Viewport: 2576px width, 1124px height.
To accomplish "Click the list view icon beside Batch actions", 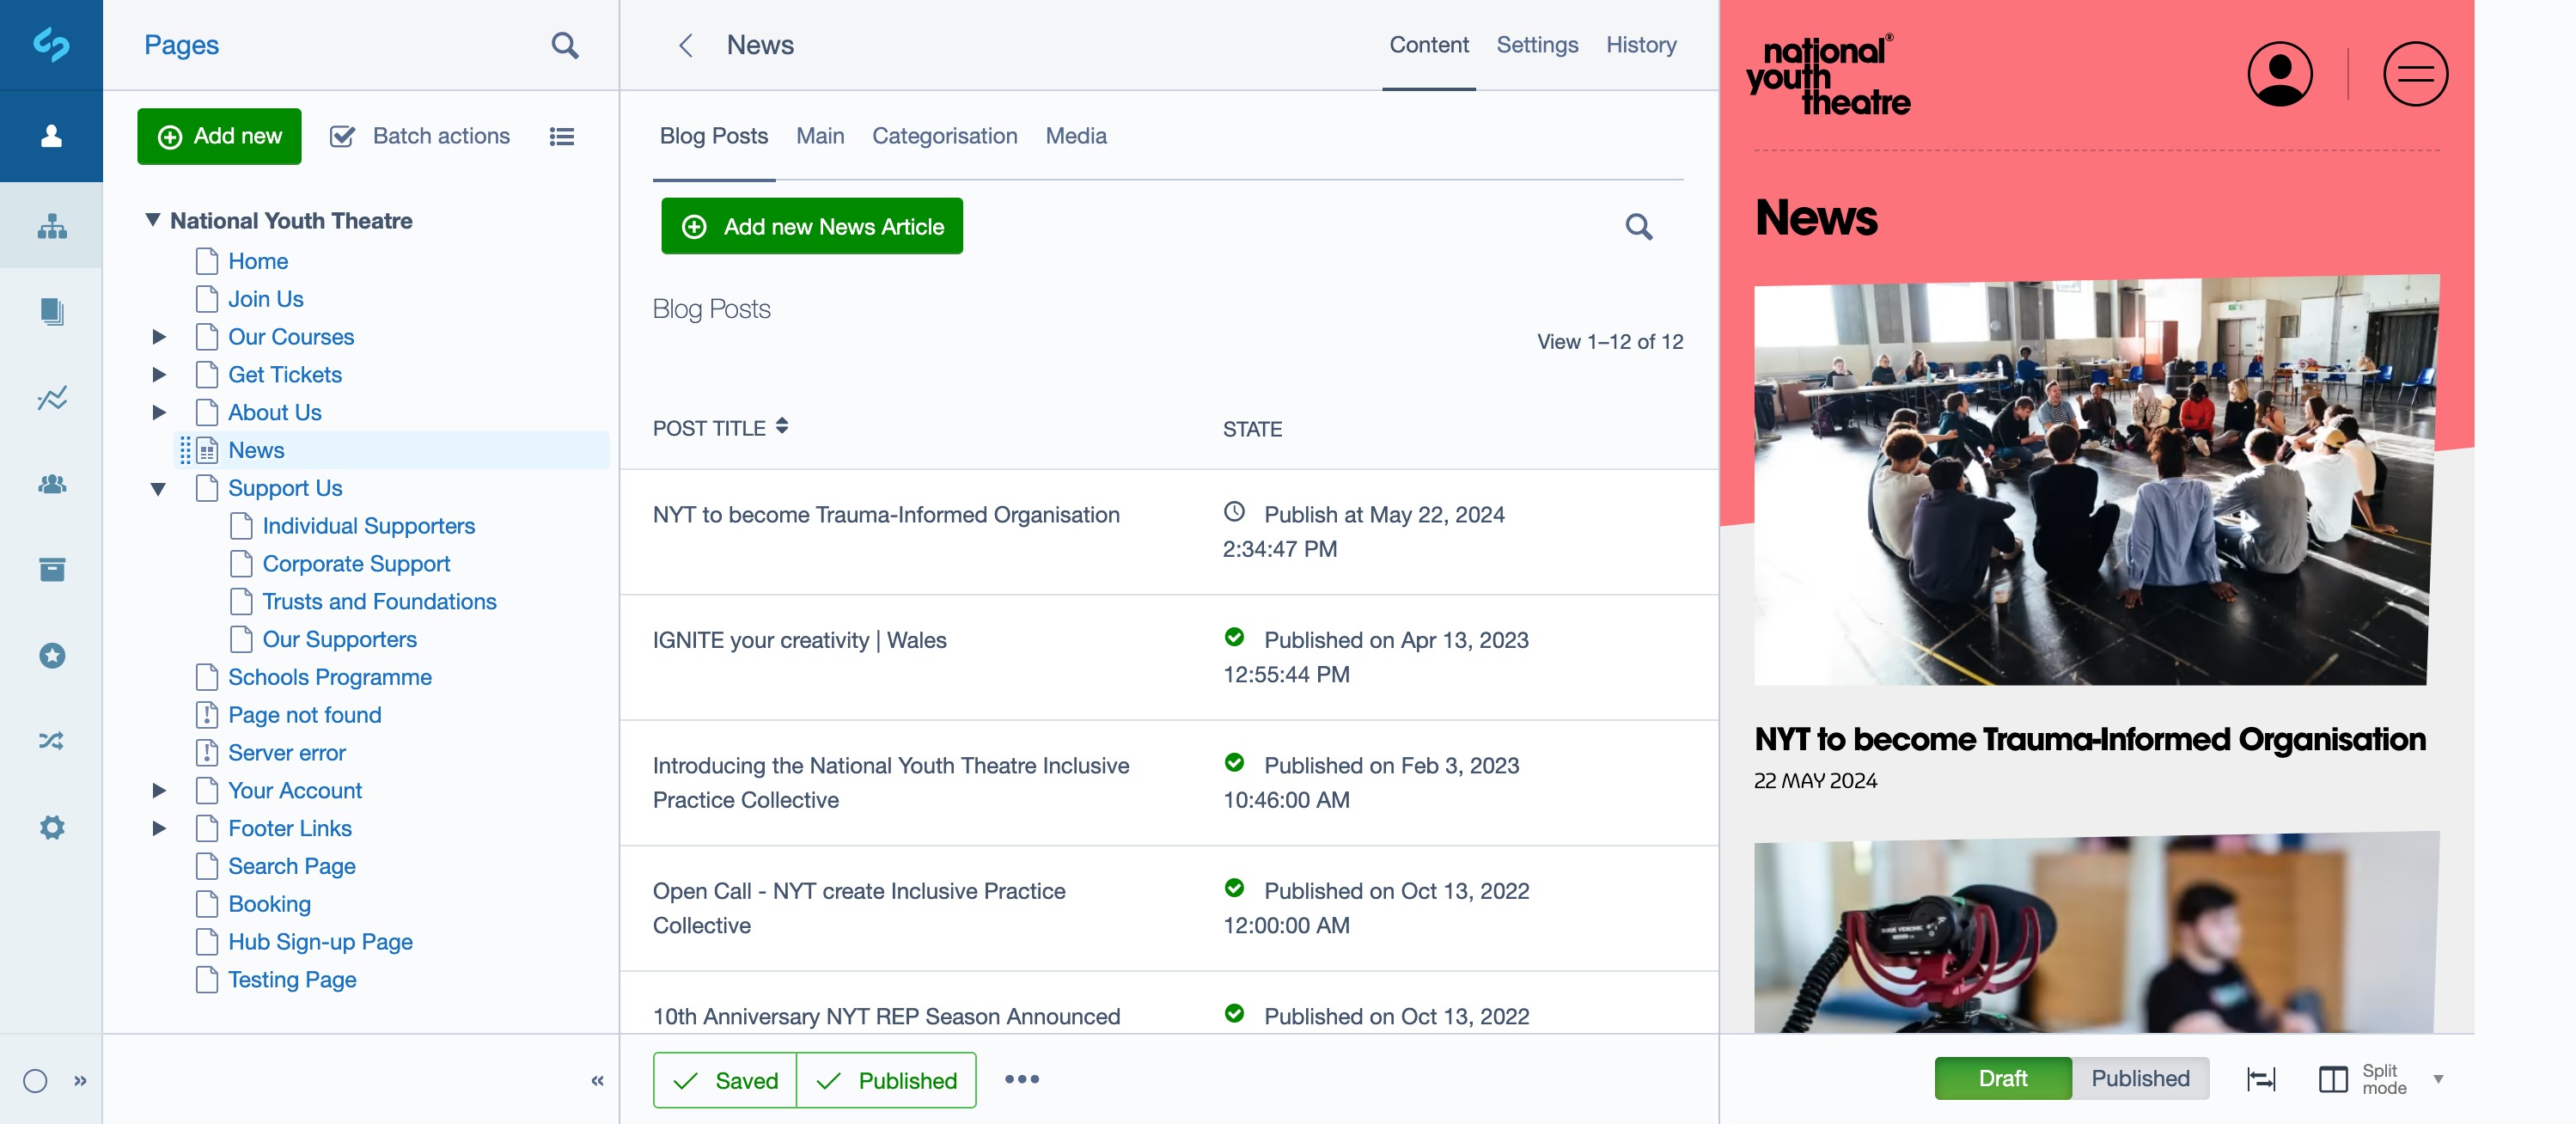I will pos(561,136).
